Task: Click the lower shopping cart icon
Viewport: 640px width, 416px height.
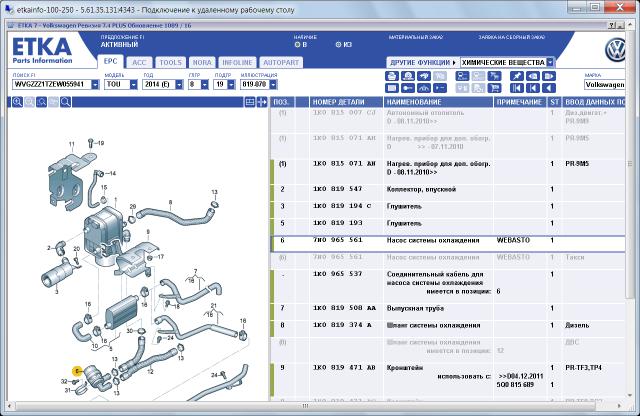Action: tap(494, 88)
